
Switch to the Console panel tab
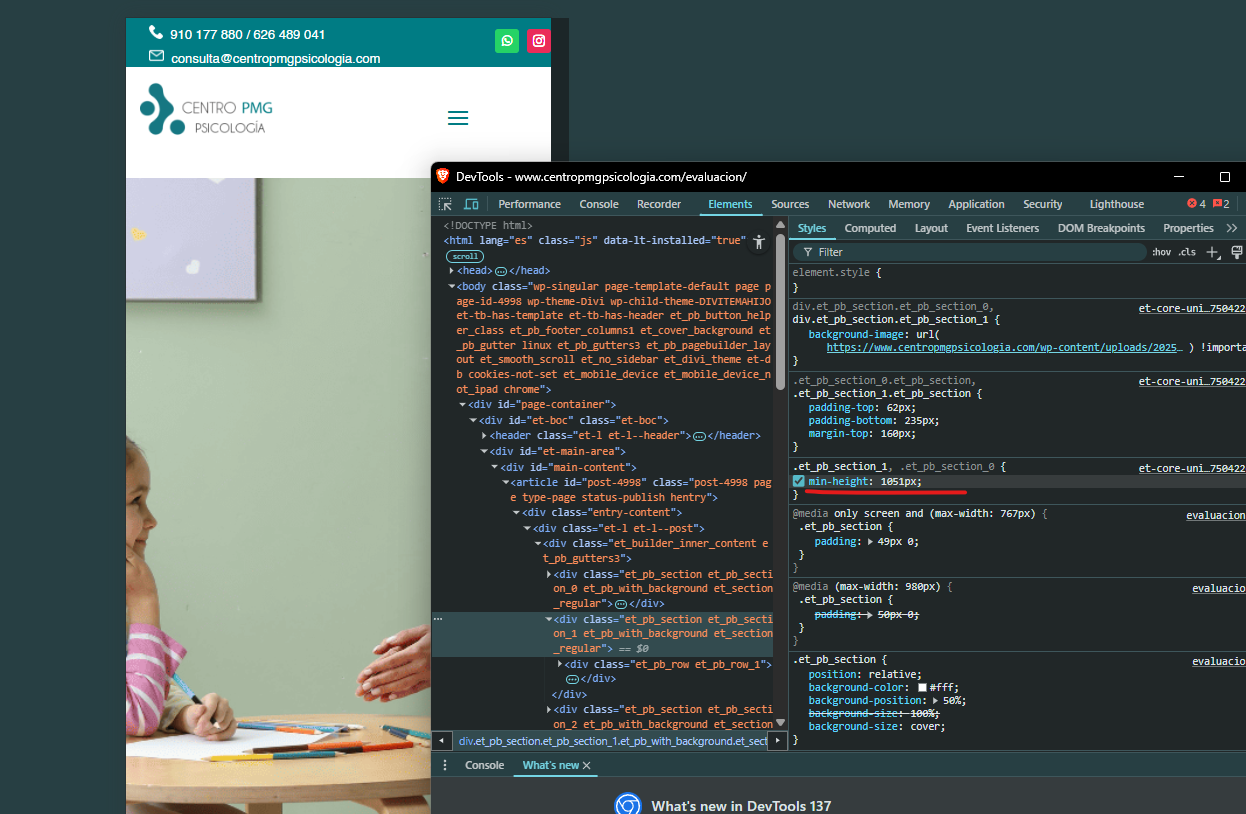[599, 204]
